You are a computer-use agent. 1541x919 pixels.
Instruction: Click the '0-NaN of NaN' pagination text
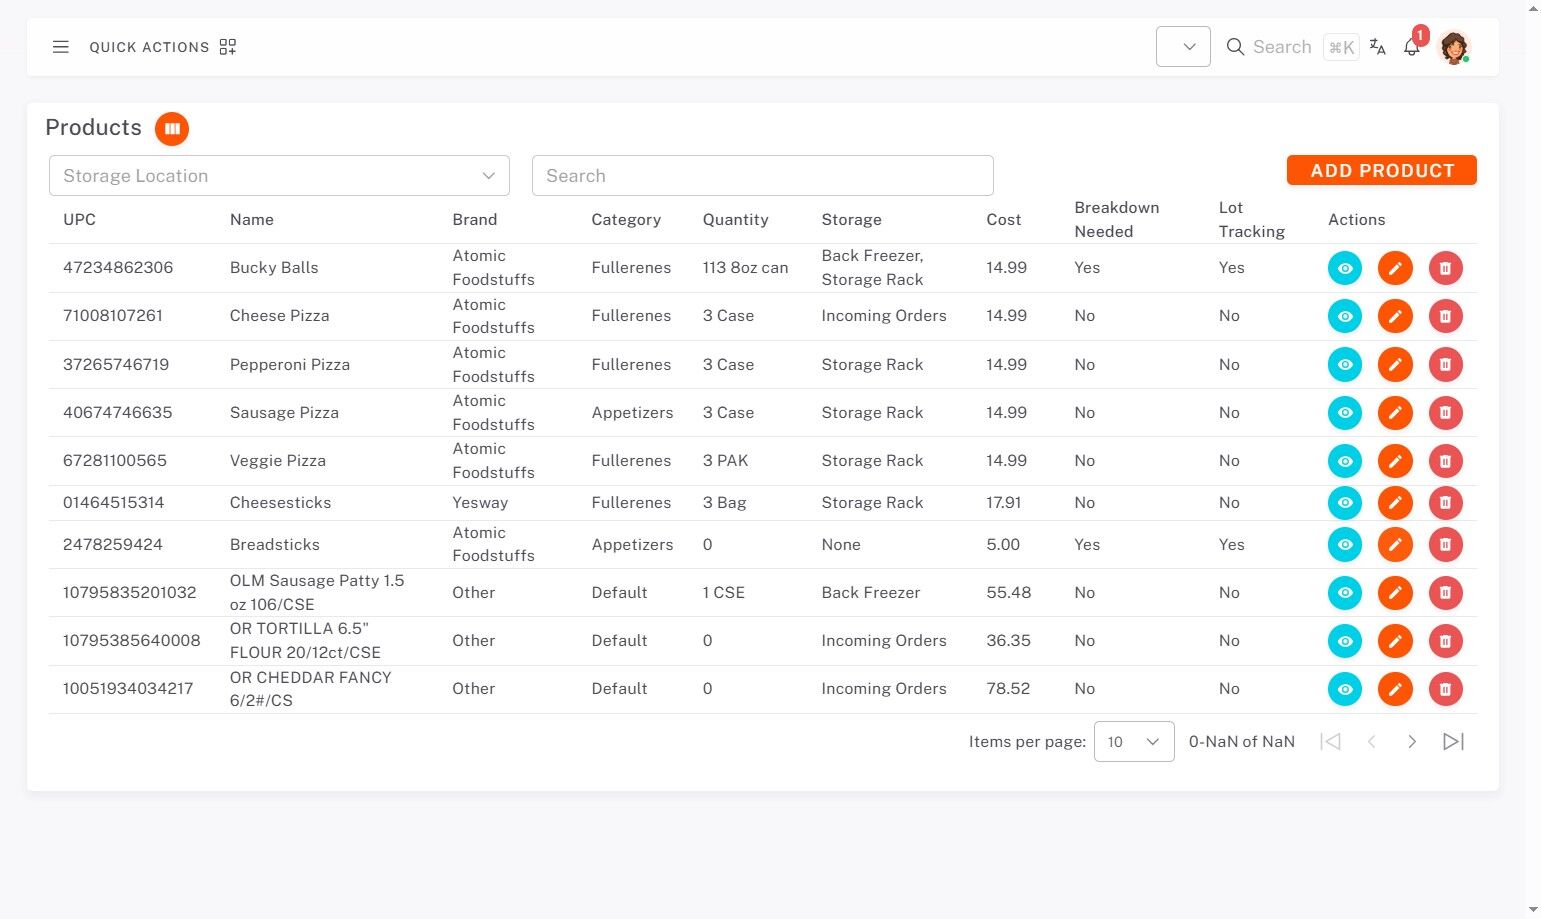pyautogui.click(x=1242, y=742)
